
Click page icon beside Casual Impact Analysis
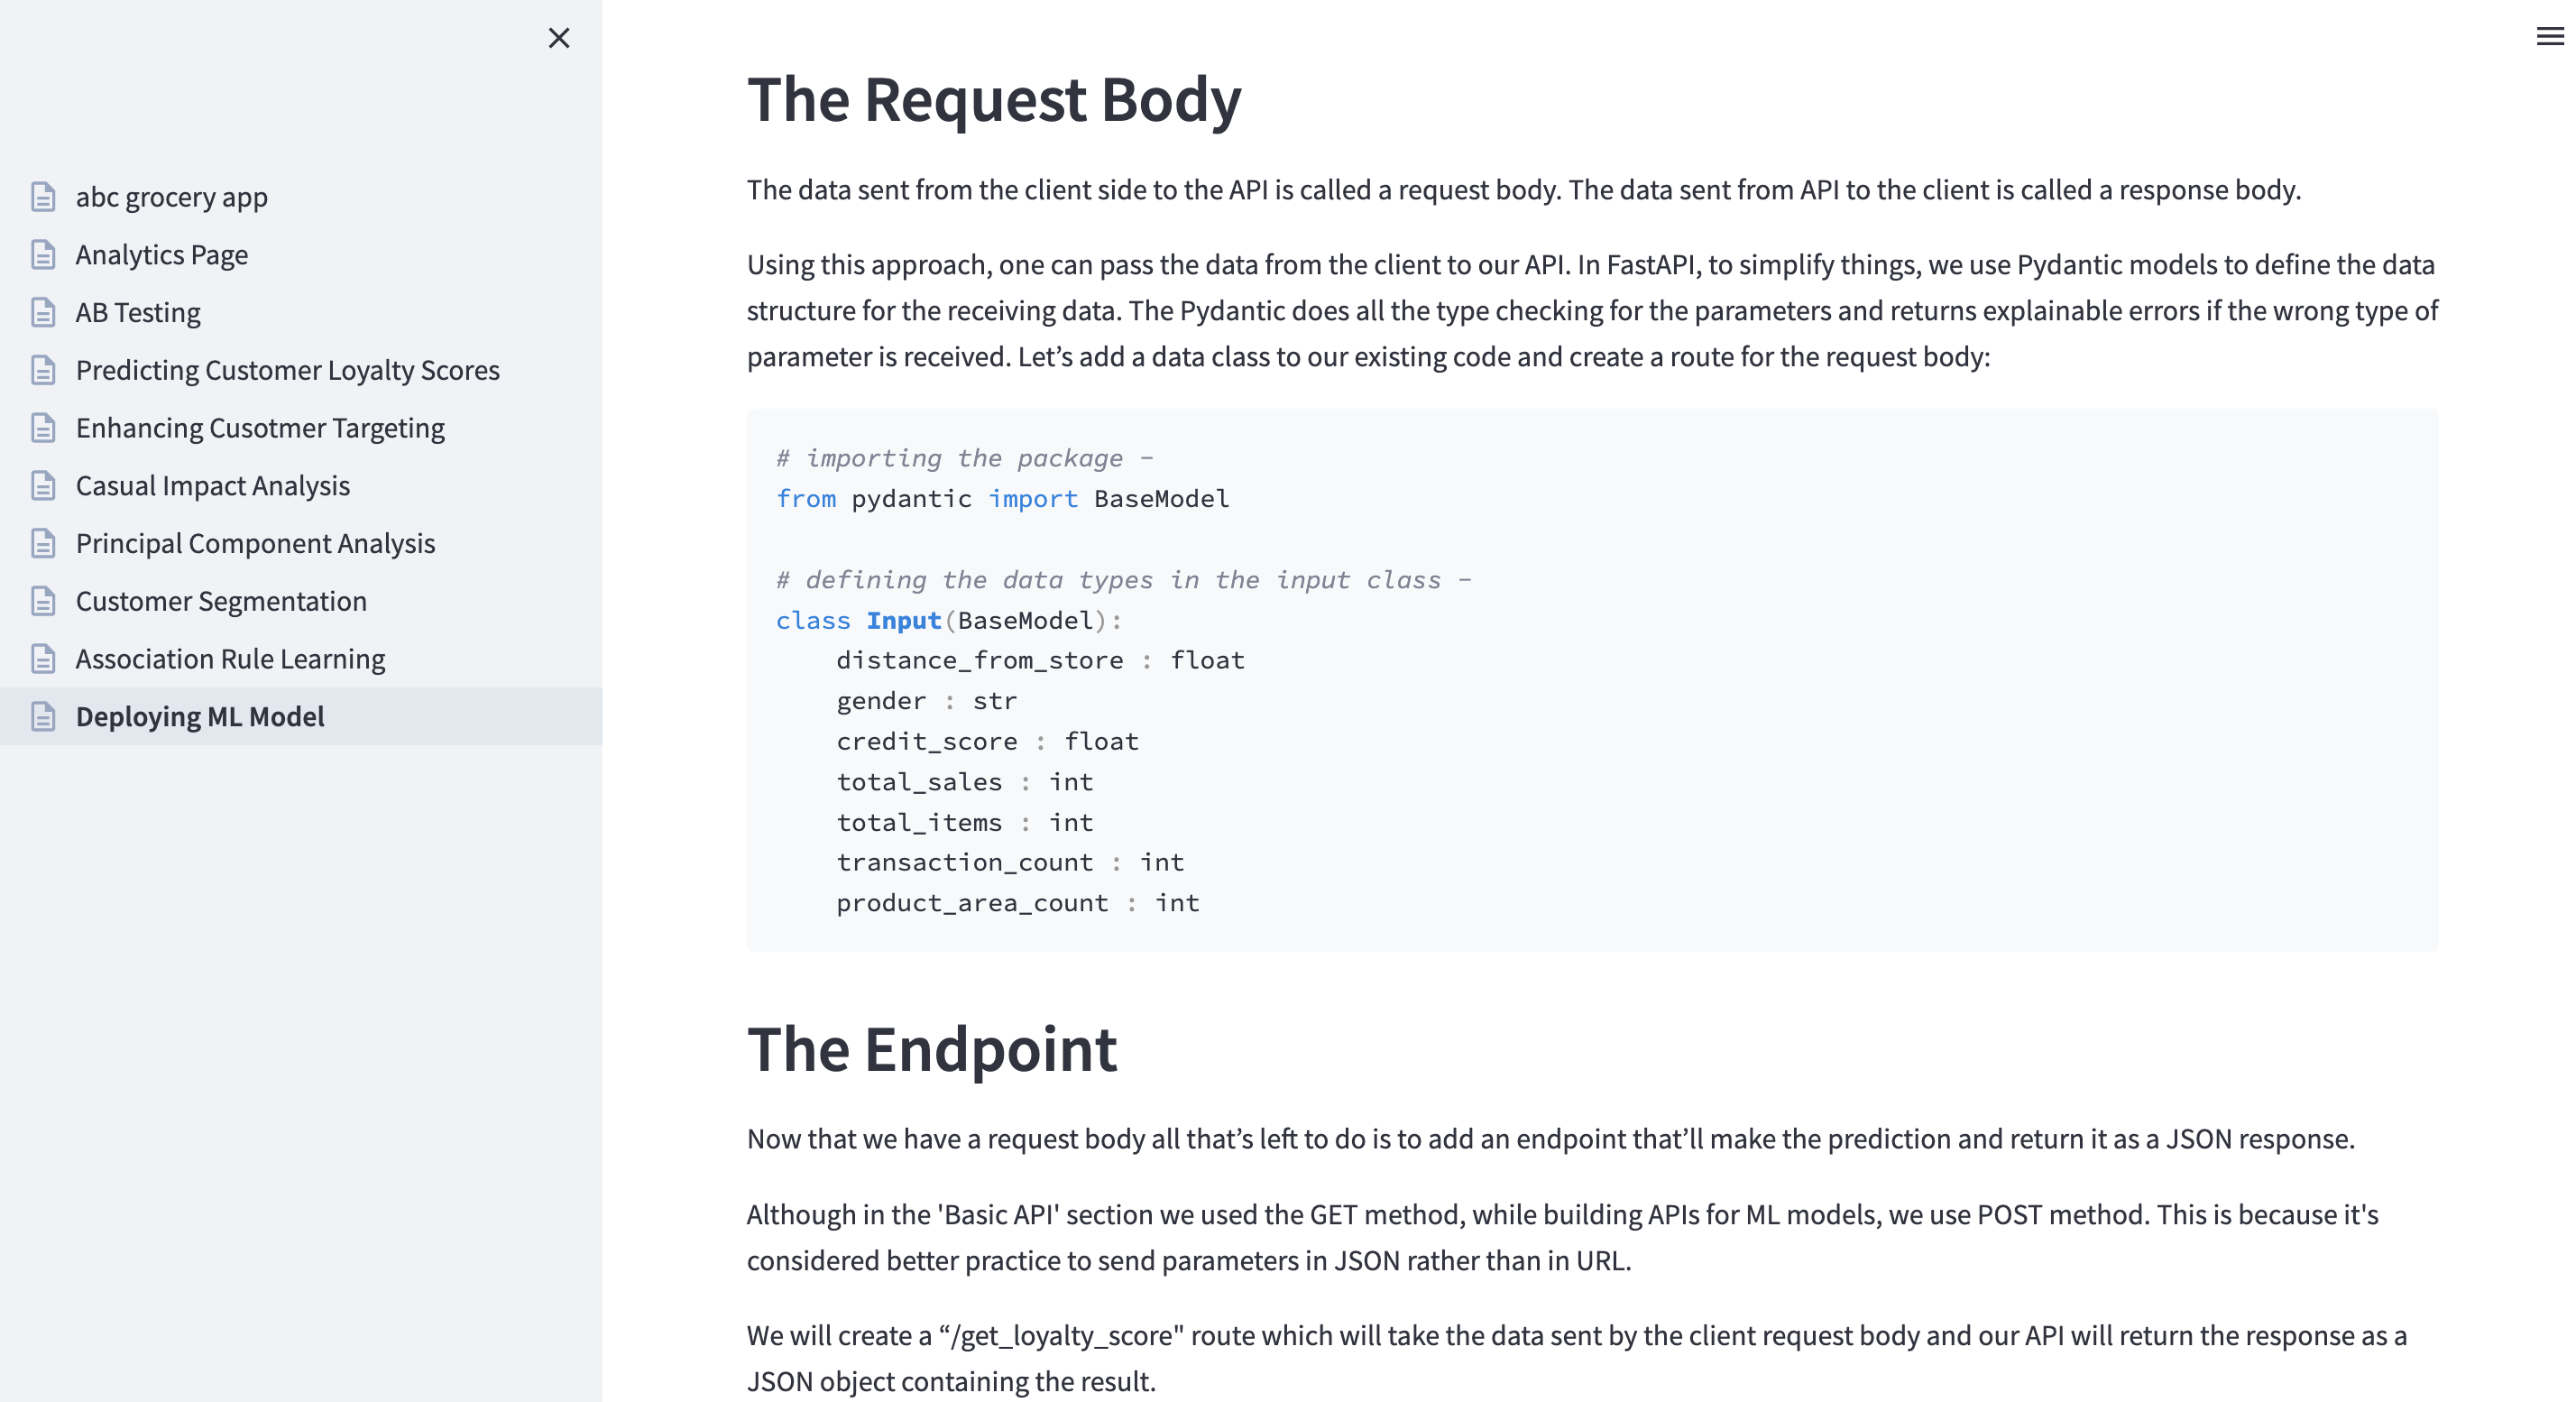43,486
